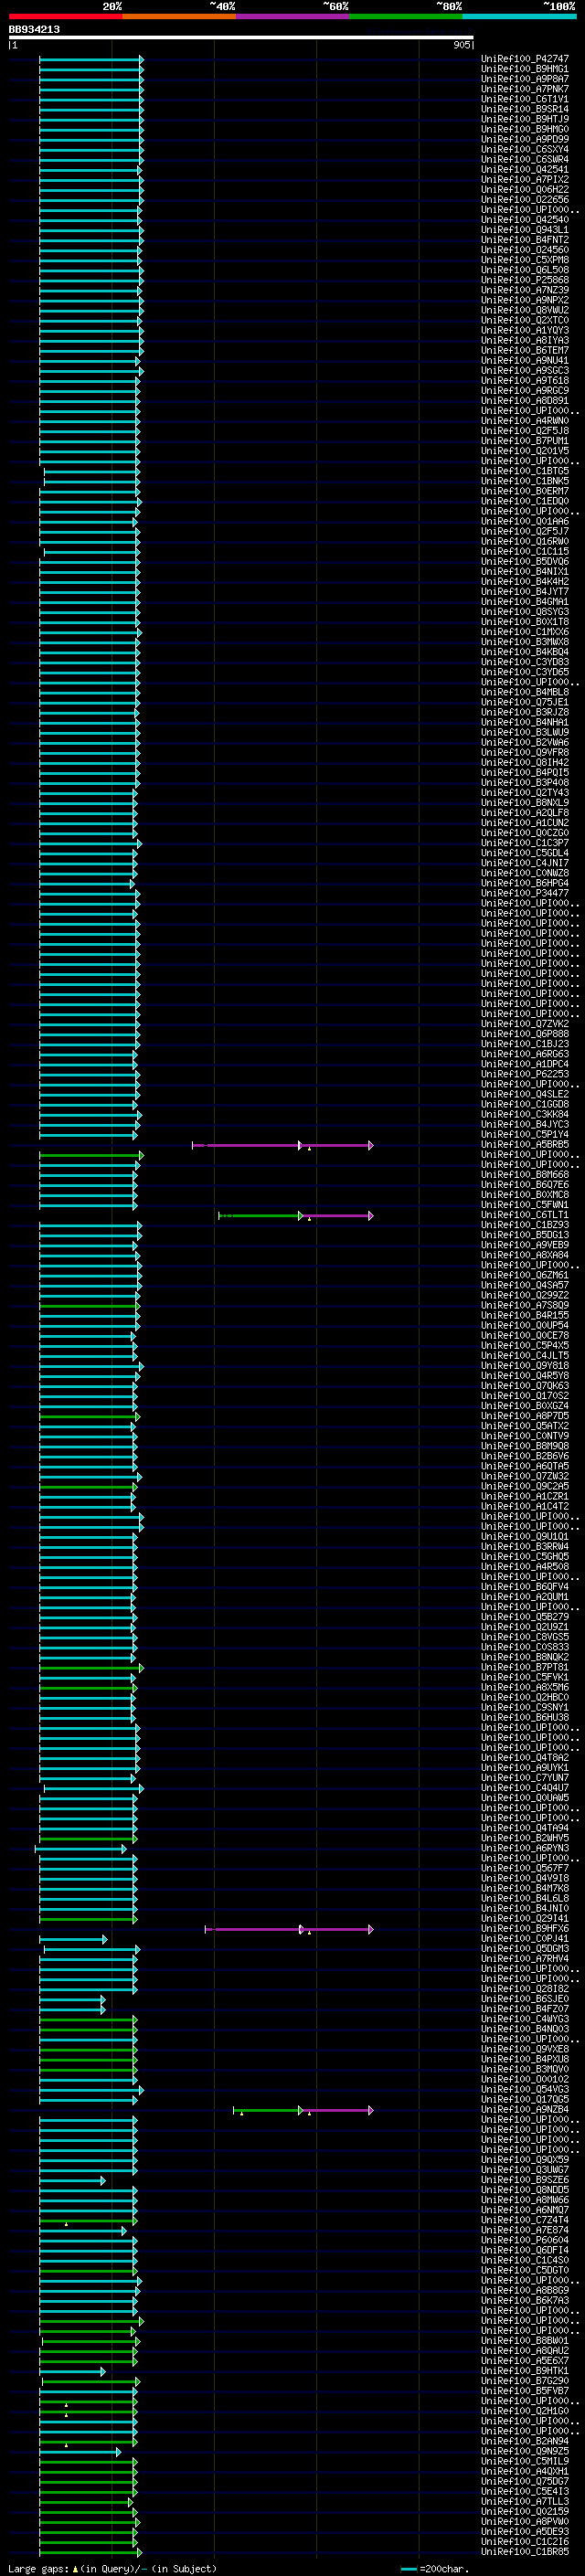Click the green ~80% identity legend bar
The image size is (585, 2576).
[406, 17]
